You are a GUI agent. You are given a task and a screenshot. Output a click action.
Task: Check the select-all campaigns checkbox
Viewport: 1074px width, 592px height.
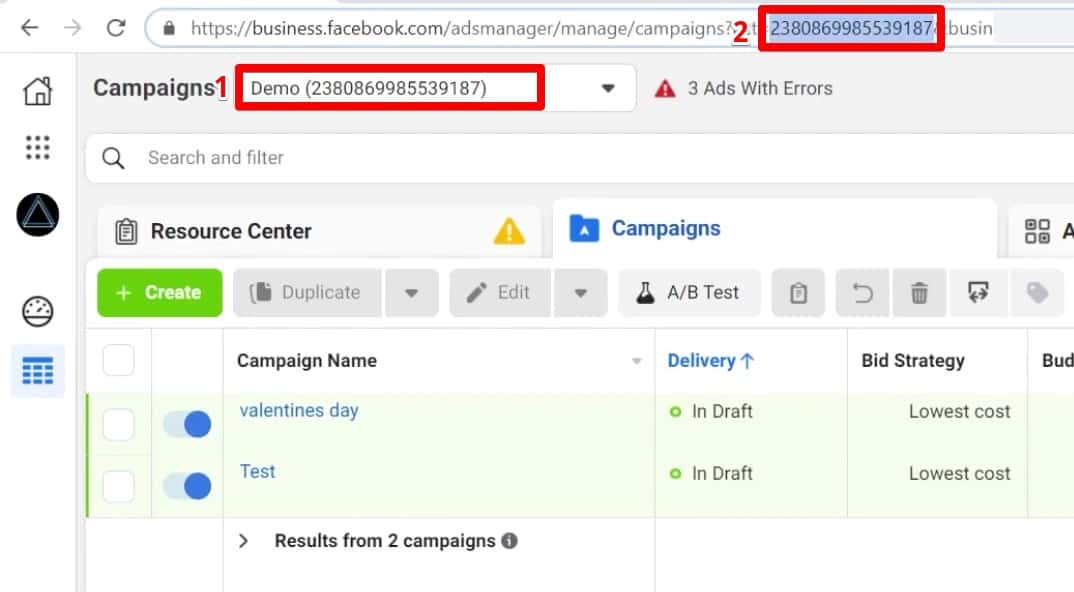coord(118,360)
